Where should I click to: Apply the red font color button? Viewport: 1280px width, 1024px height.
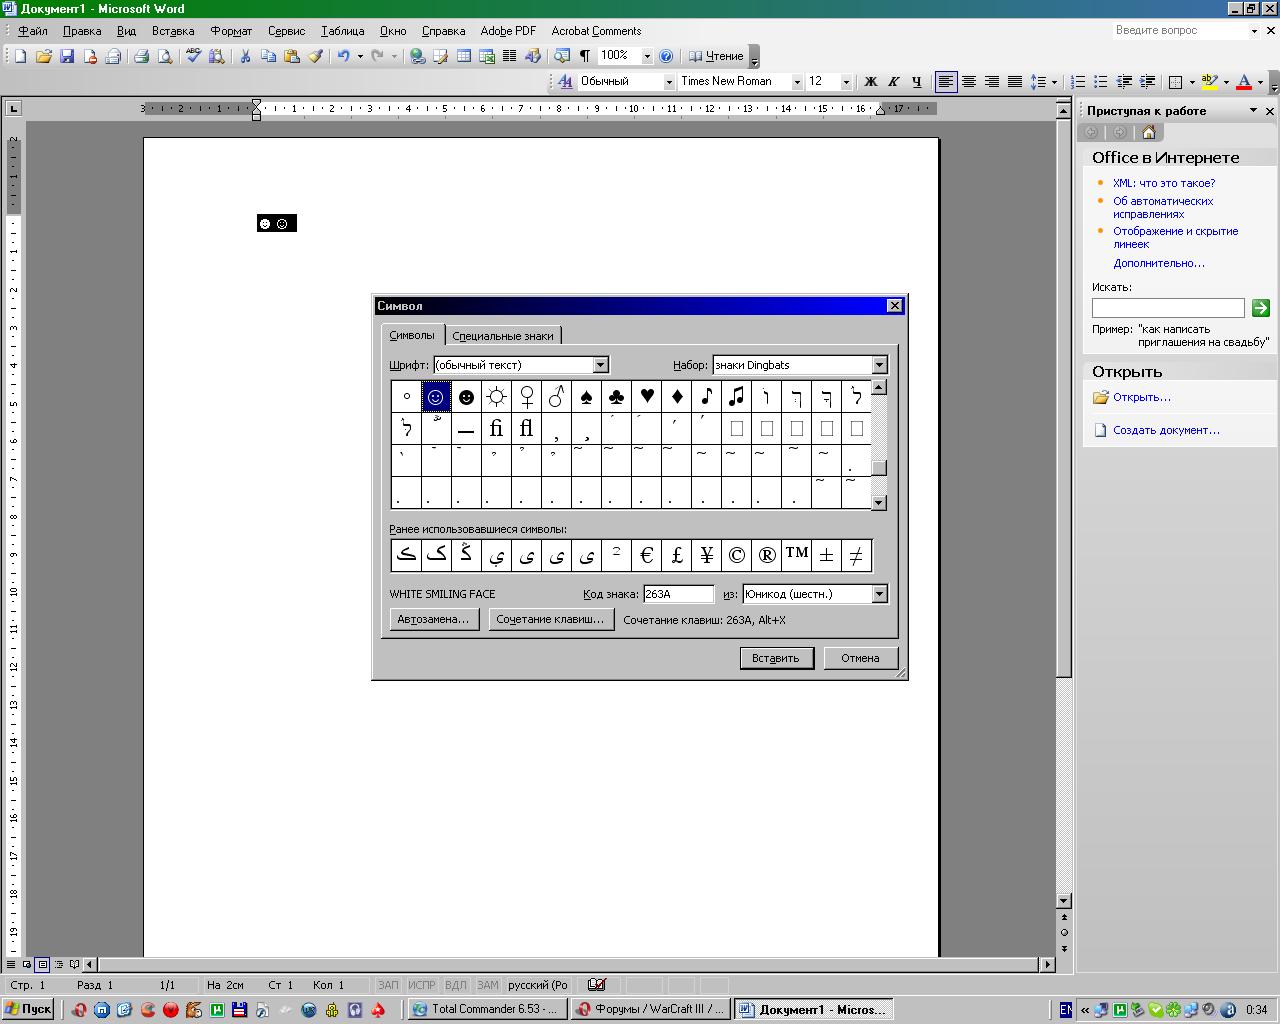(1244, 82)
